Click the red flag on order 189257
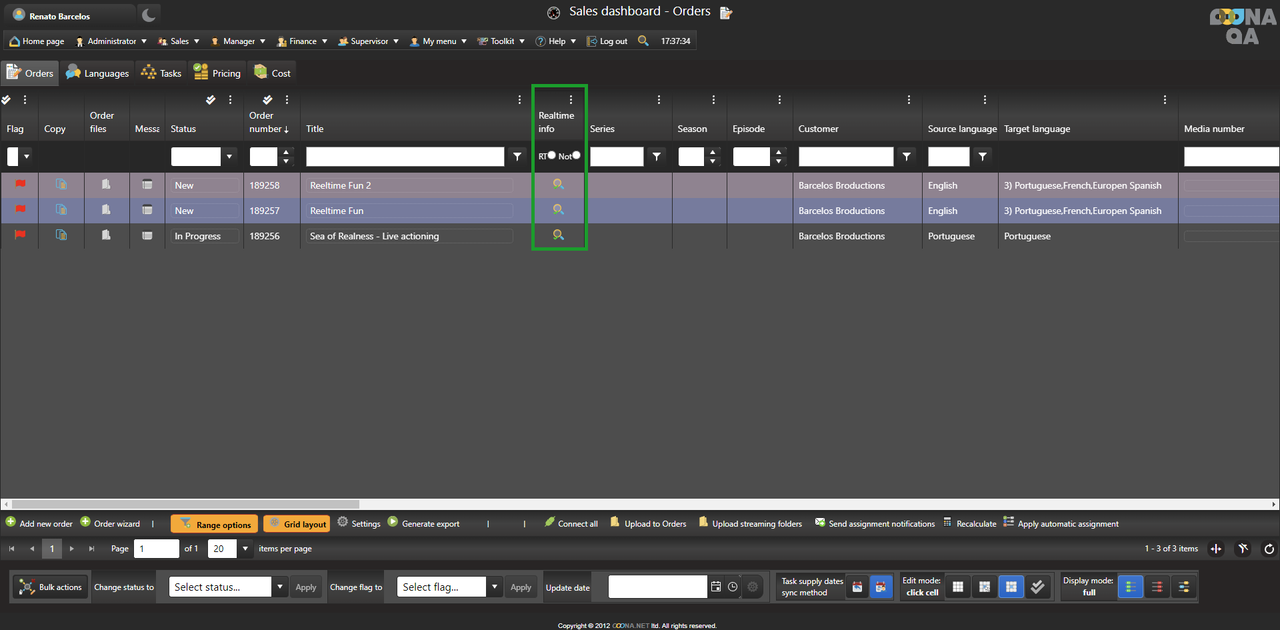 click(x=20, y=210)
